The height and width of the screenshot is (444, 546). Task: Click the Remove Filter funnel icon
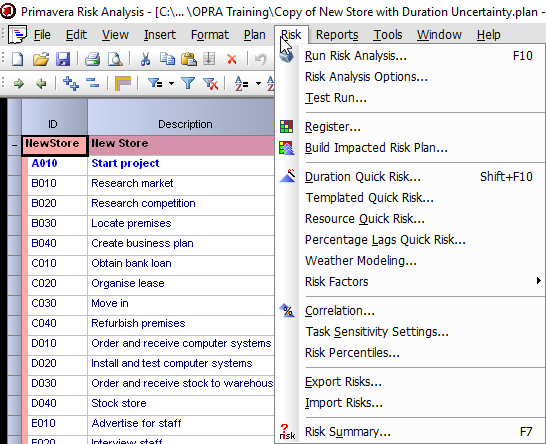tap(211, 84)
